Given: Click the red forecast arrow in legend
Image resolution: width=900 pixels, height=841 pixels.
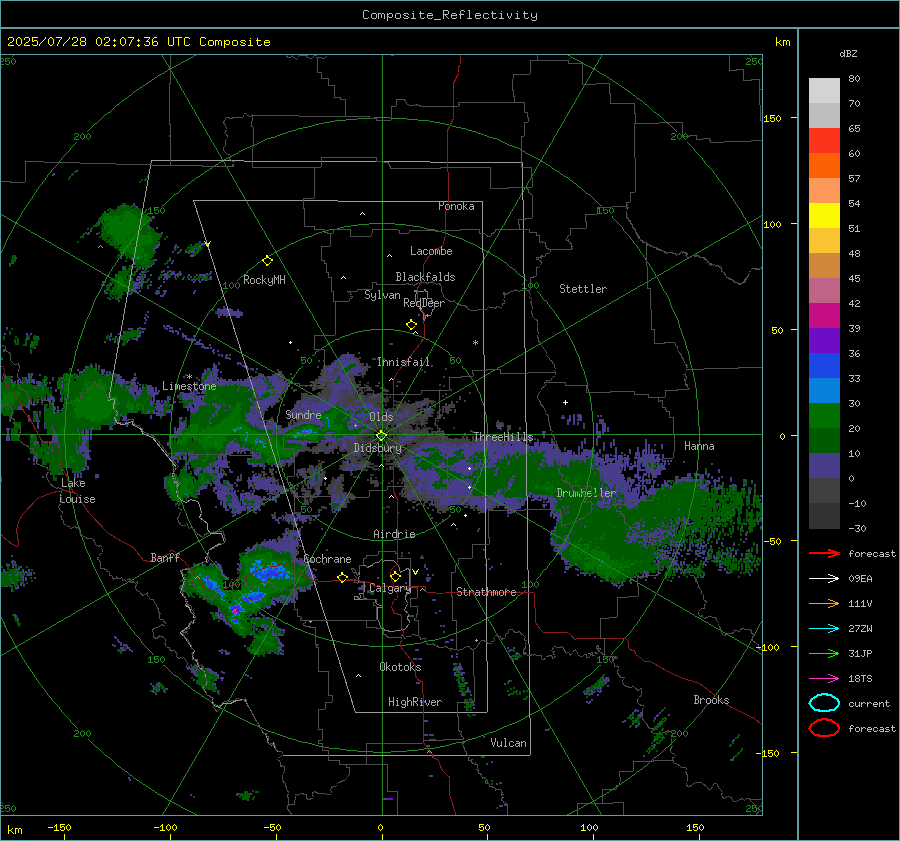Looking at the screenshot, I should (825, 553).
